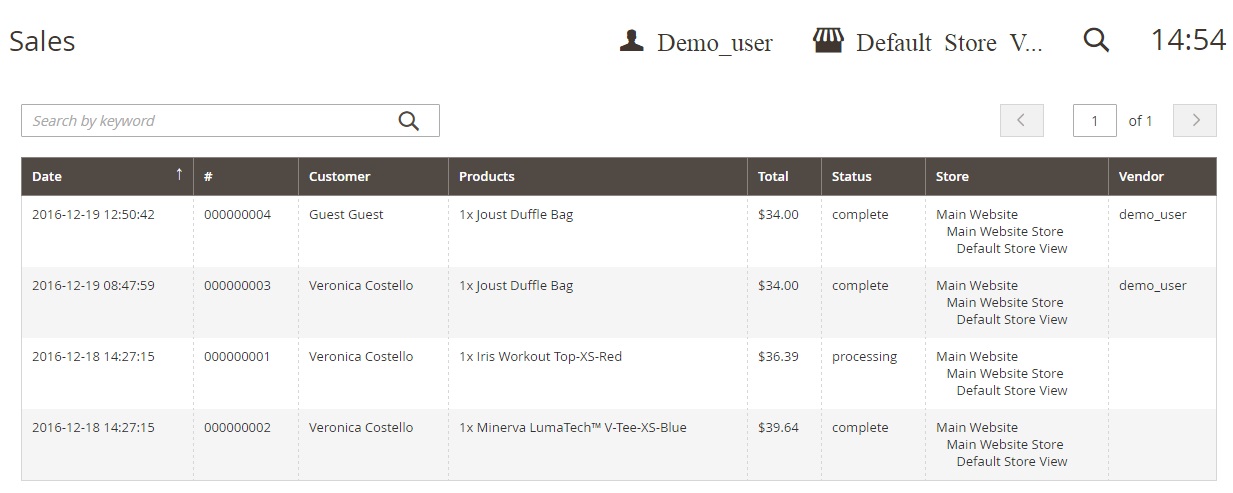Go to the previous page arrow
Screen dimensions: 1233x493
(1021, 121)
